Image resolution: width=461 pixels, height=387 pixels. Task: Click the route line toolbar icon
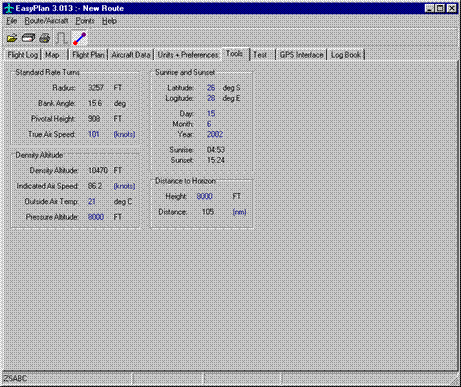80,38
